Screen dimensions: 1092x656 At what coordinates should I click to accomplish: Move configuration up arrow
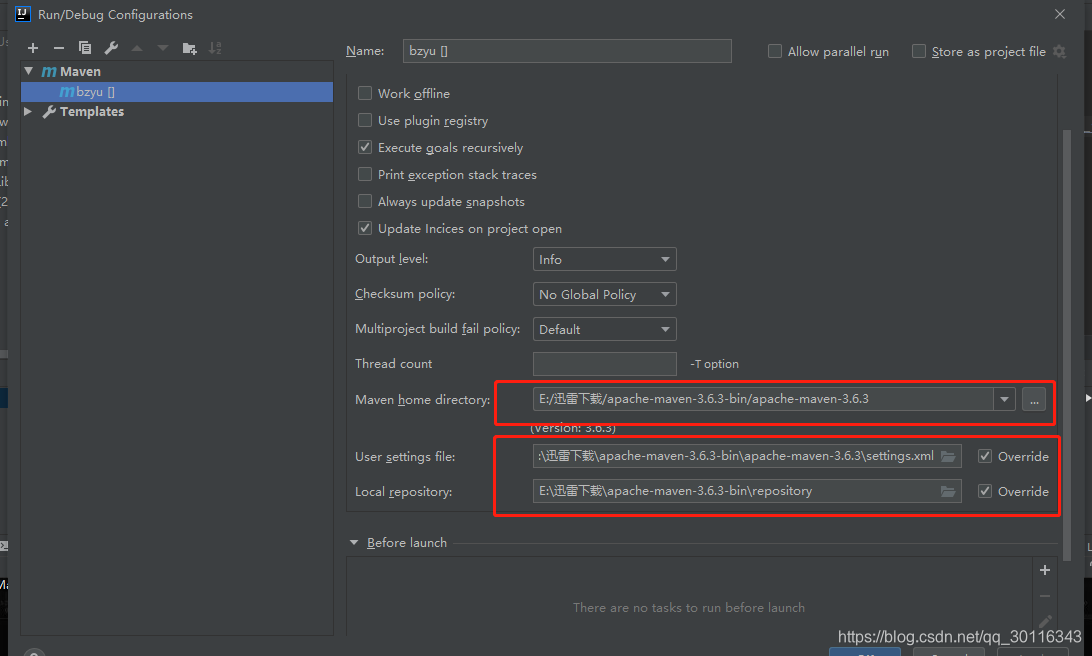pyautogui.click(x=137, y=48)
